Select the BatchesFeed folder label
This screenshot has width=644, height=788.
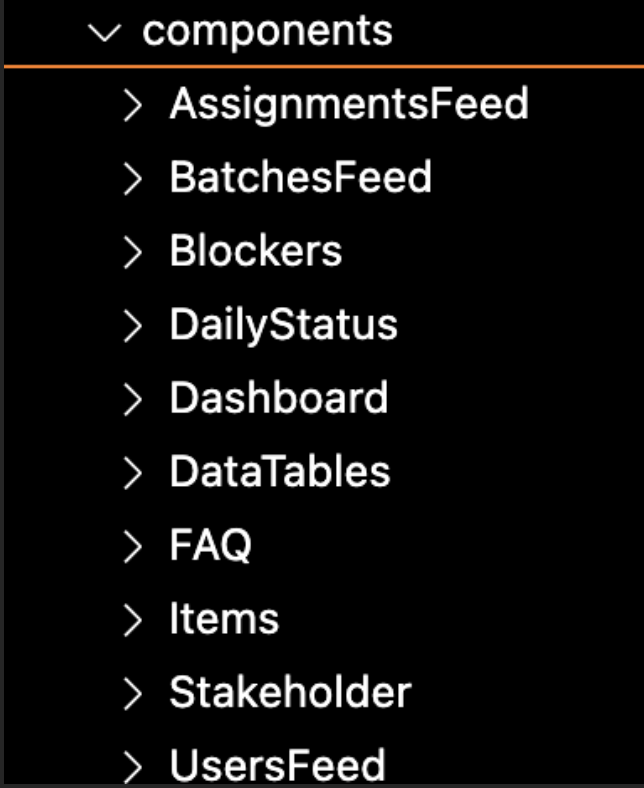(300, 177)
